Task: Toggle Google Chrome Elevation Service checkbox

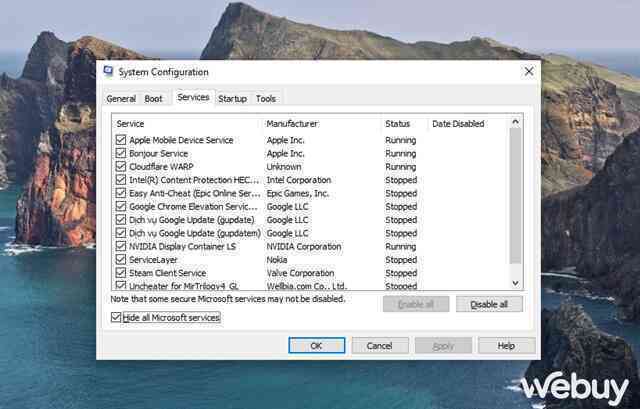Action: (x=121, y=206)
